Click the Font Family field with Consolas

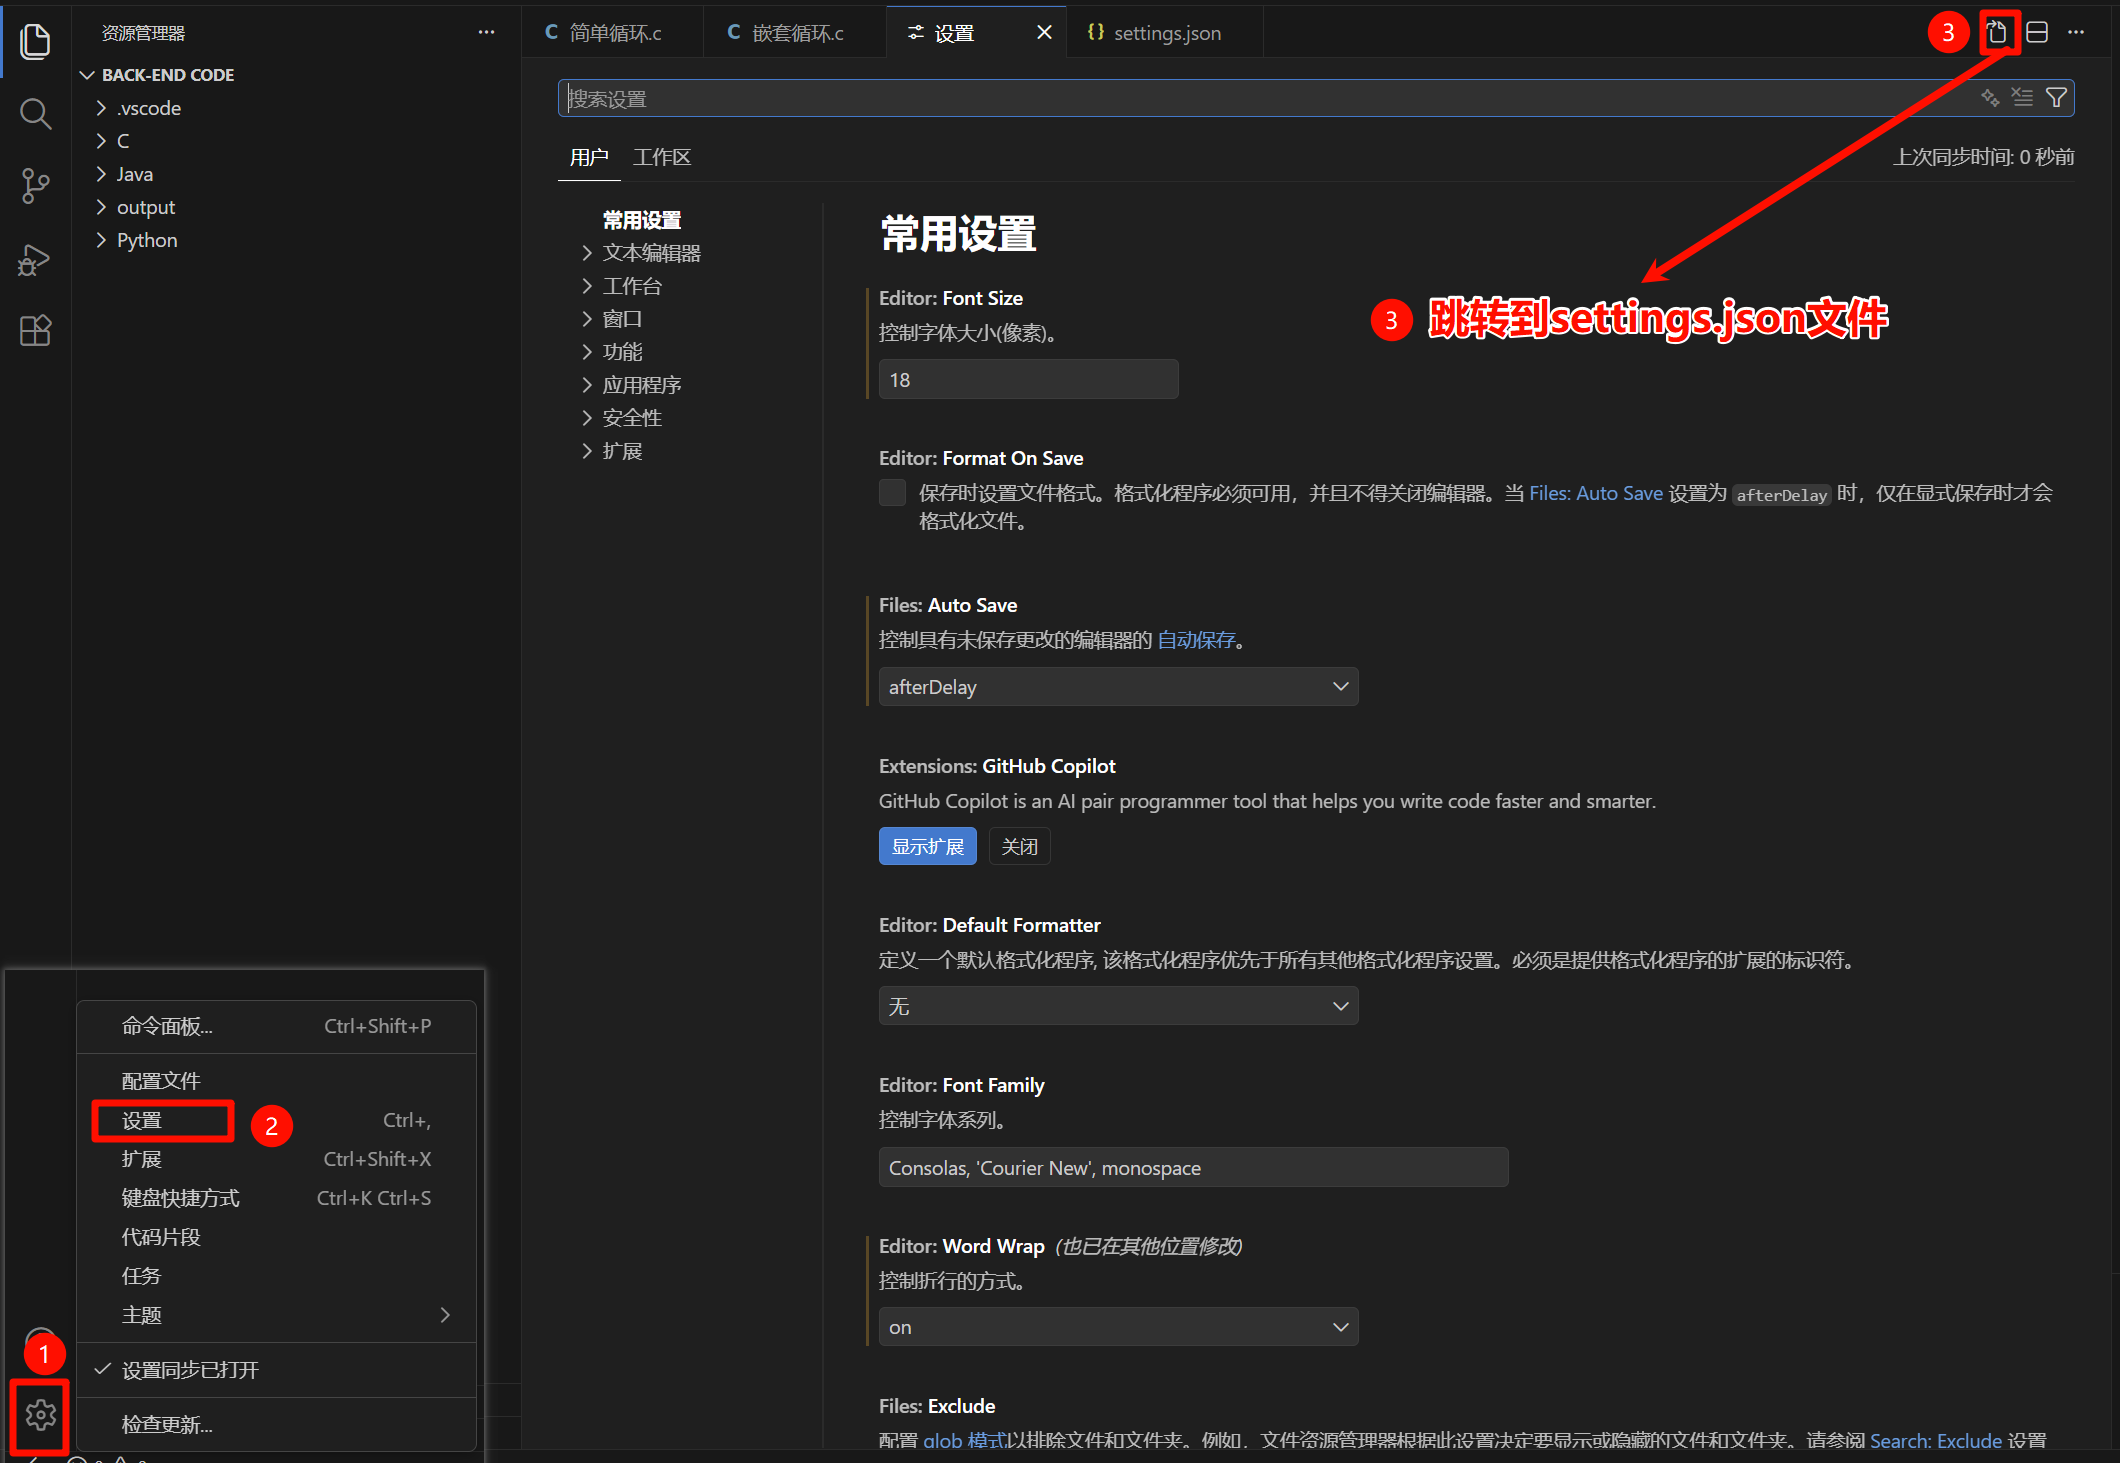[1193, 1168]
